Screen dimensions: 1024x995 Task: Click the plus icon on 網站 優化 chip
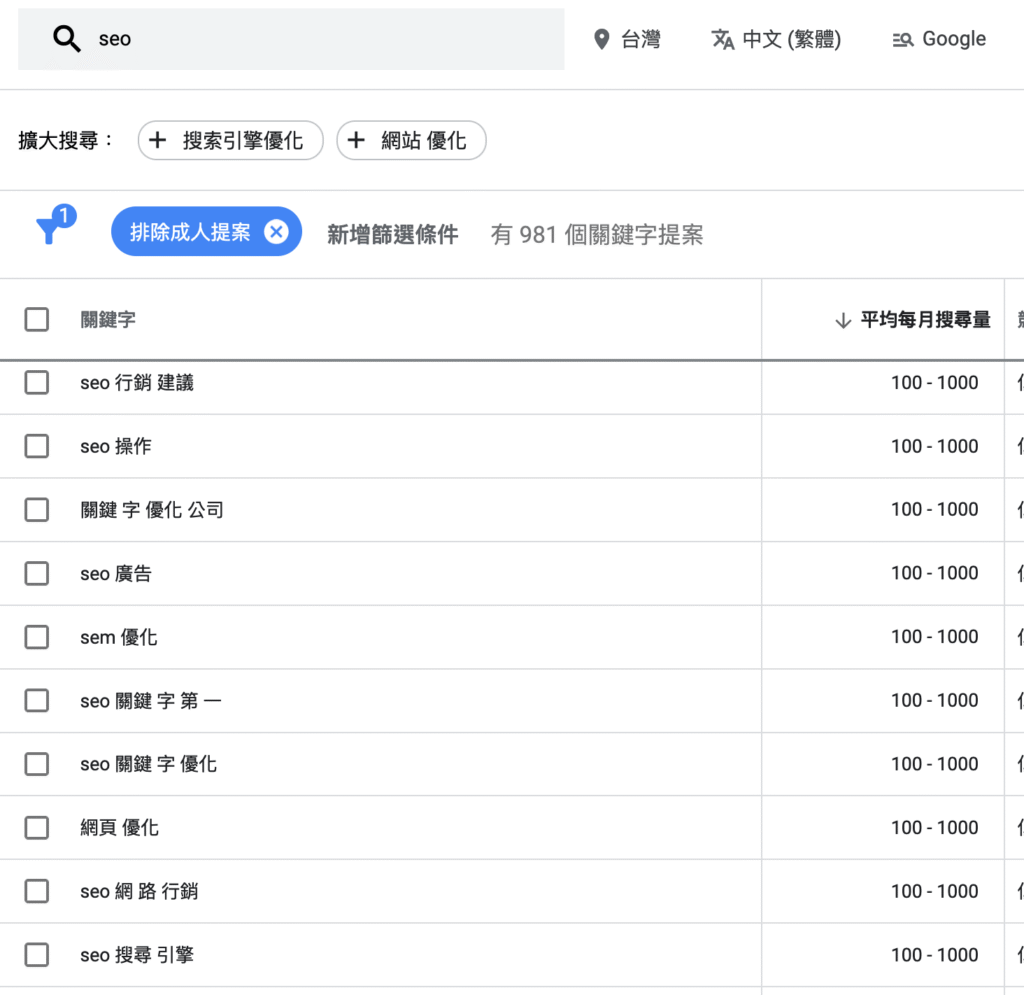point(356,140)
